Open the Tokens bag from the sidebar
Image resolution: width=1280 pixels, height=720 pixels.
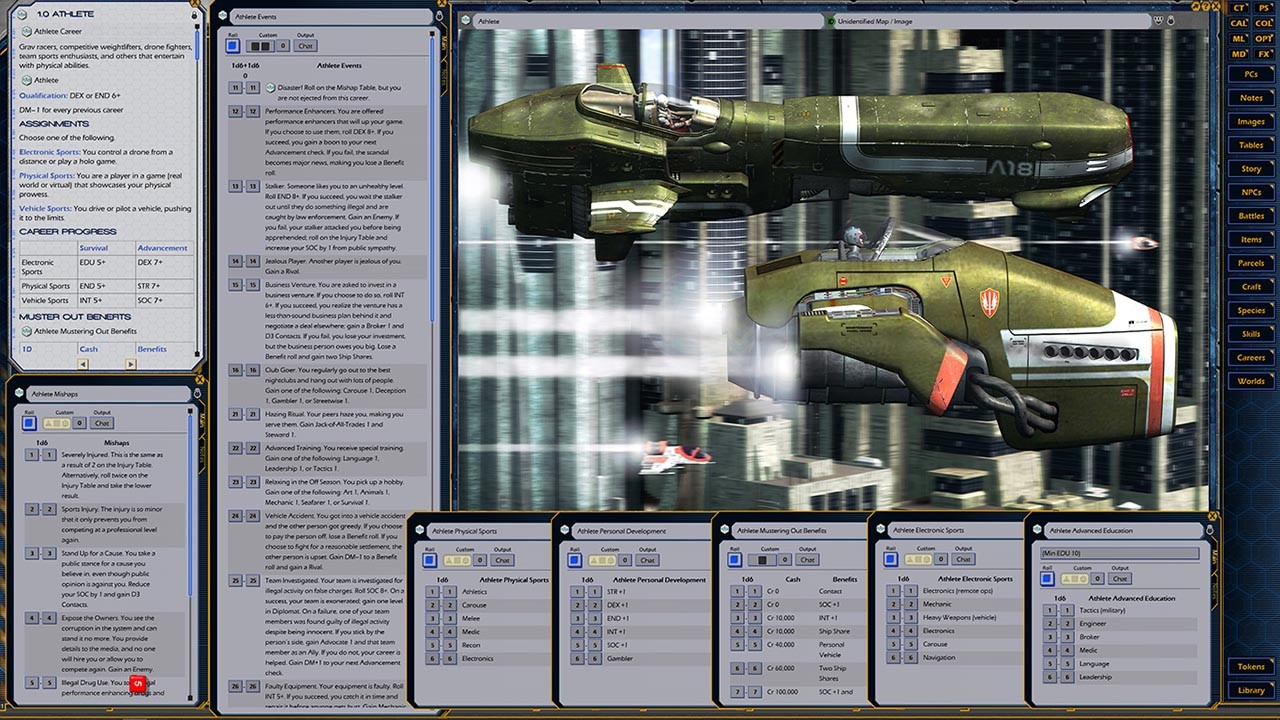tap(1249, 664)
